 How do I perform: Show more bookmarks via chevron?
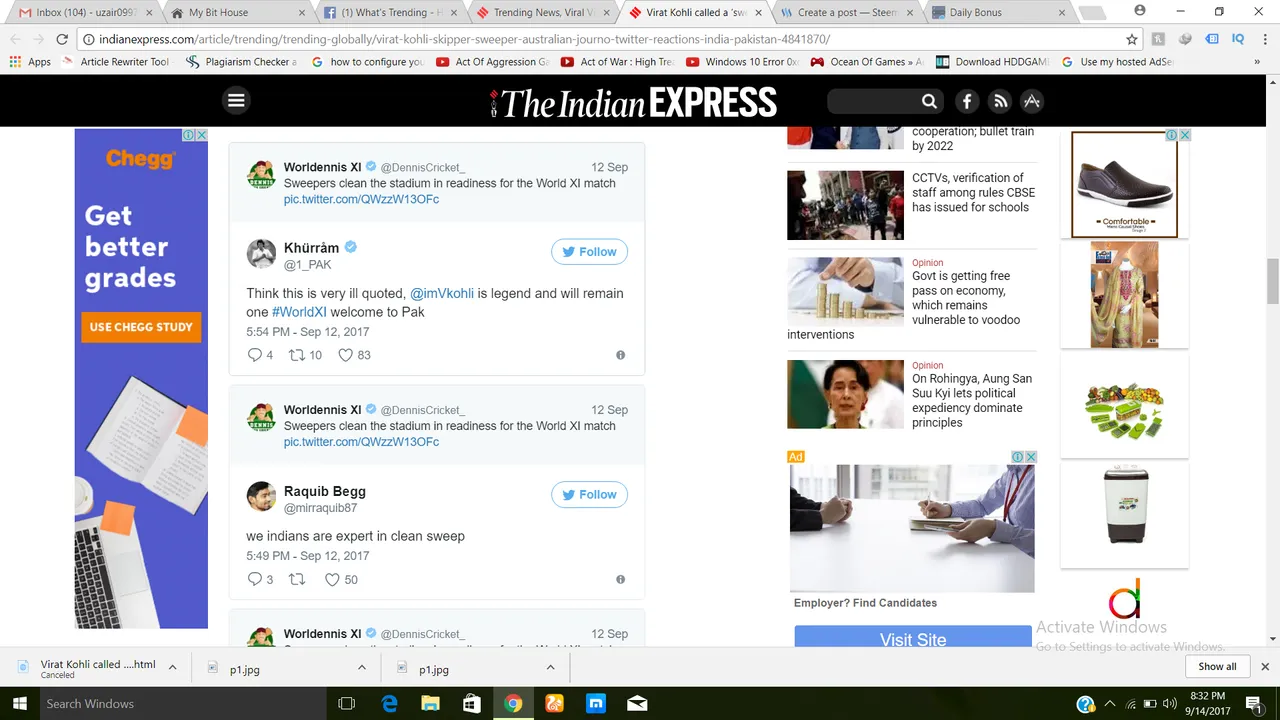(1257, 62)
